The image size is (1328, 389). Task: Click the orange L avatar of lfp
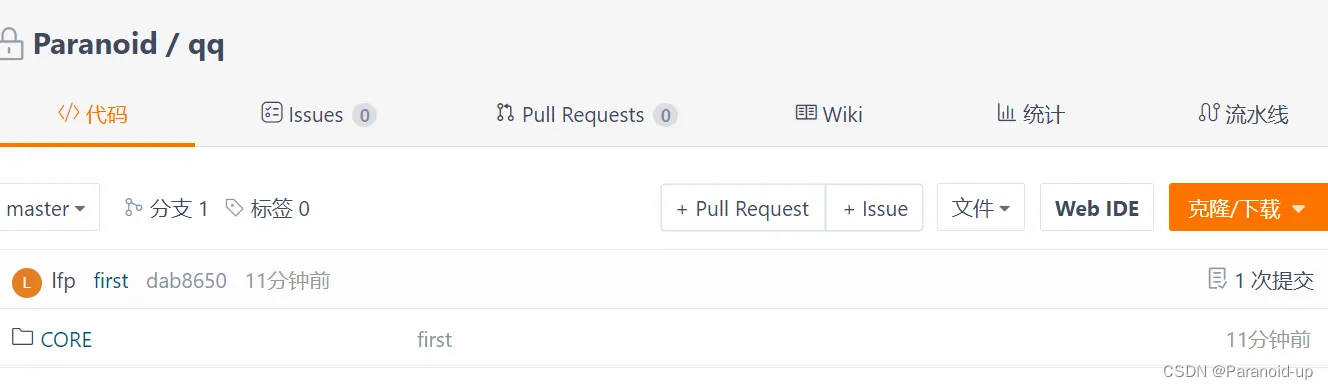(x=26, y=282)
